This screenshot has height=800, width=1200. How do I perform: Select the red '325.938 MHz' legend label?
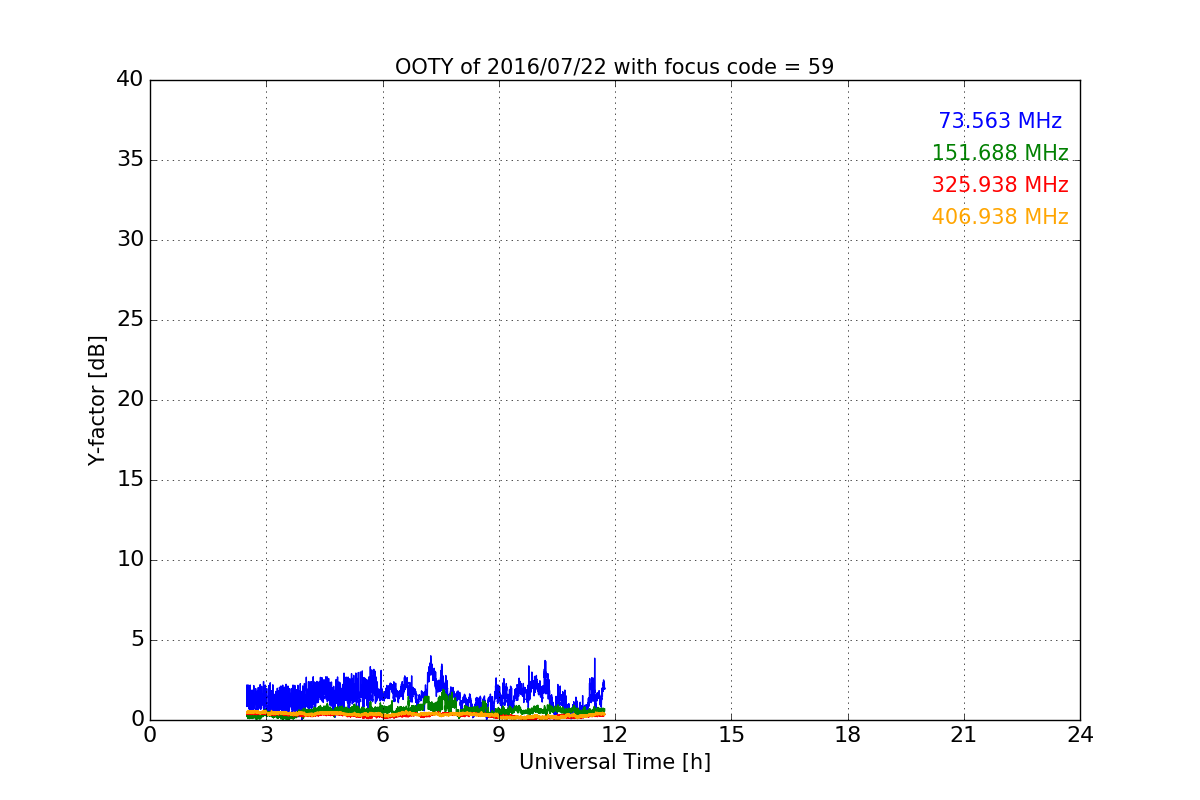coord(1000,185)
